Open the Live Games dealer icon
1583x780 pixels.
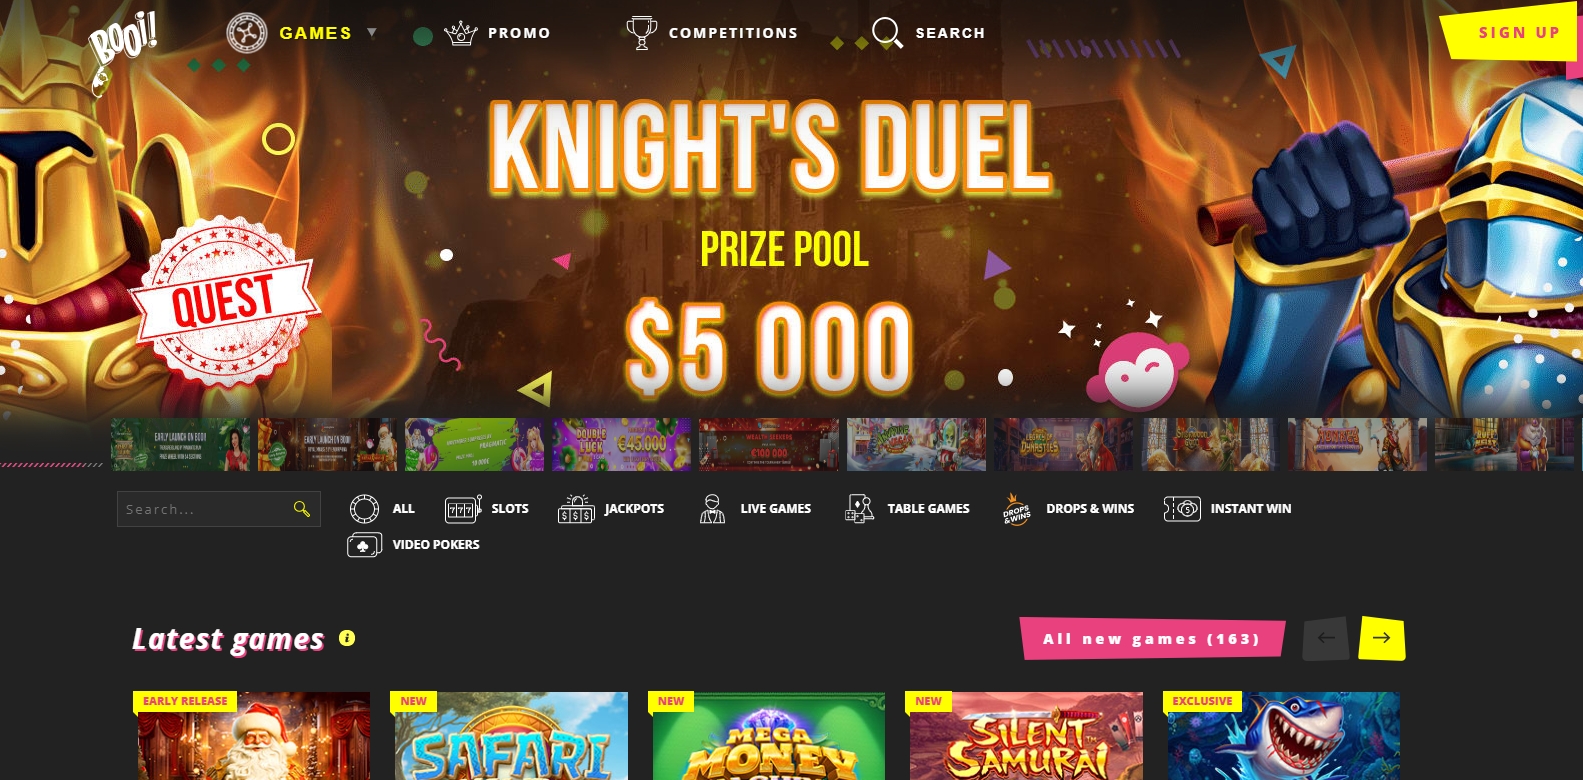pos(712,509)
